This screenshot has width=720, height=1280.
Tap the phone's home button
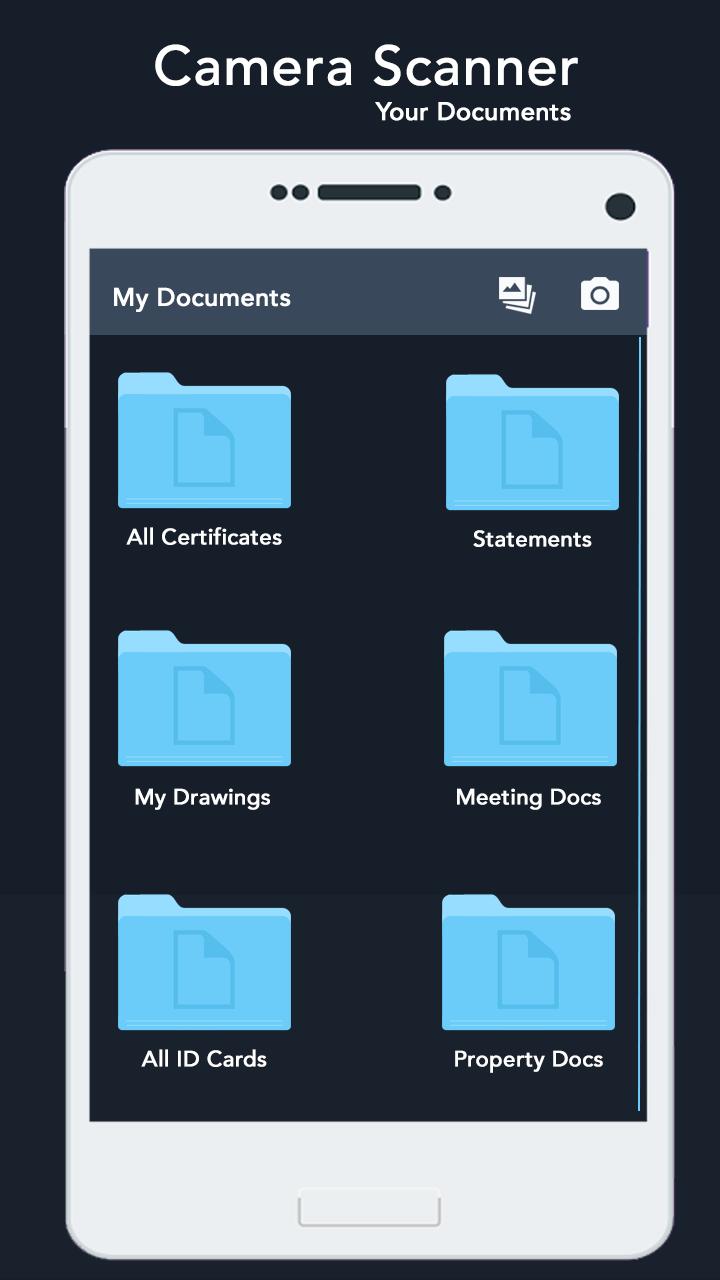(369, 1207)
